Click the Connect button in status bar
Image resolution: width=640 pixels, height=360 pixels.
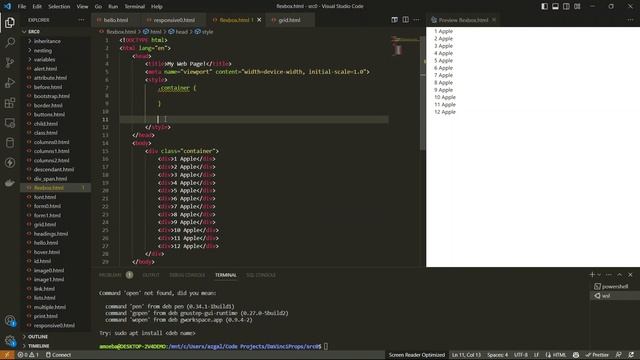(58, 355)
